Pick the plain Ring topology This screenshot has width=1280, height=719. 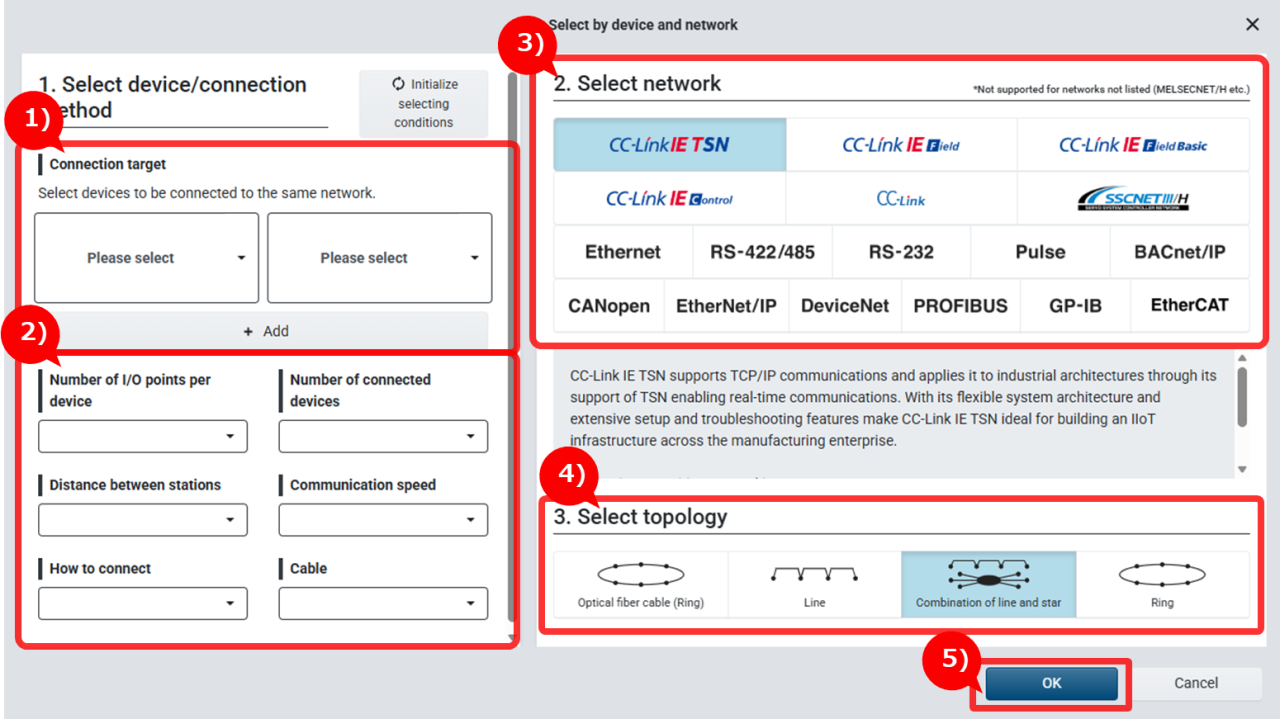(1162, 584)
